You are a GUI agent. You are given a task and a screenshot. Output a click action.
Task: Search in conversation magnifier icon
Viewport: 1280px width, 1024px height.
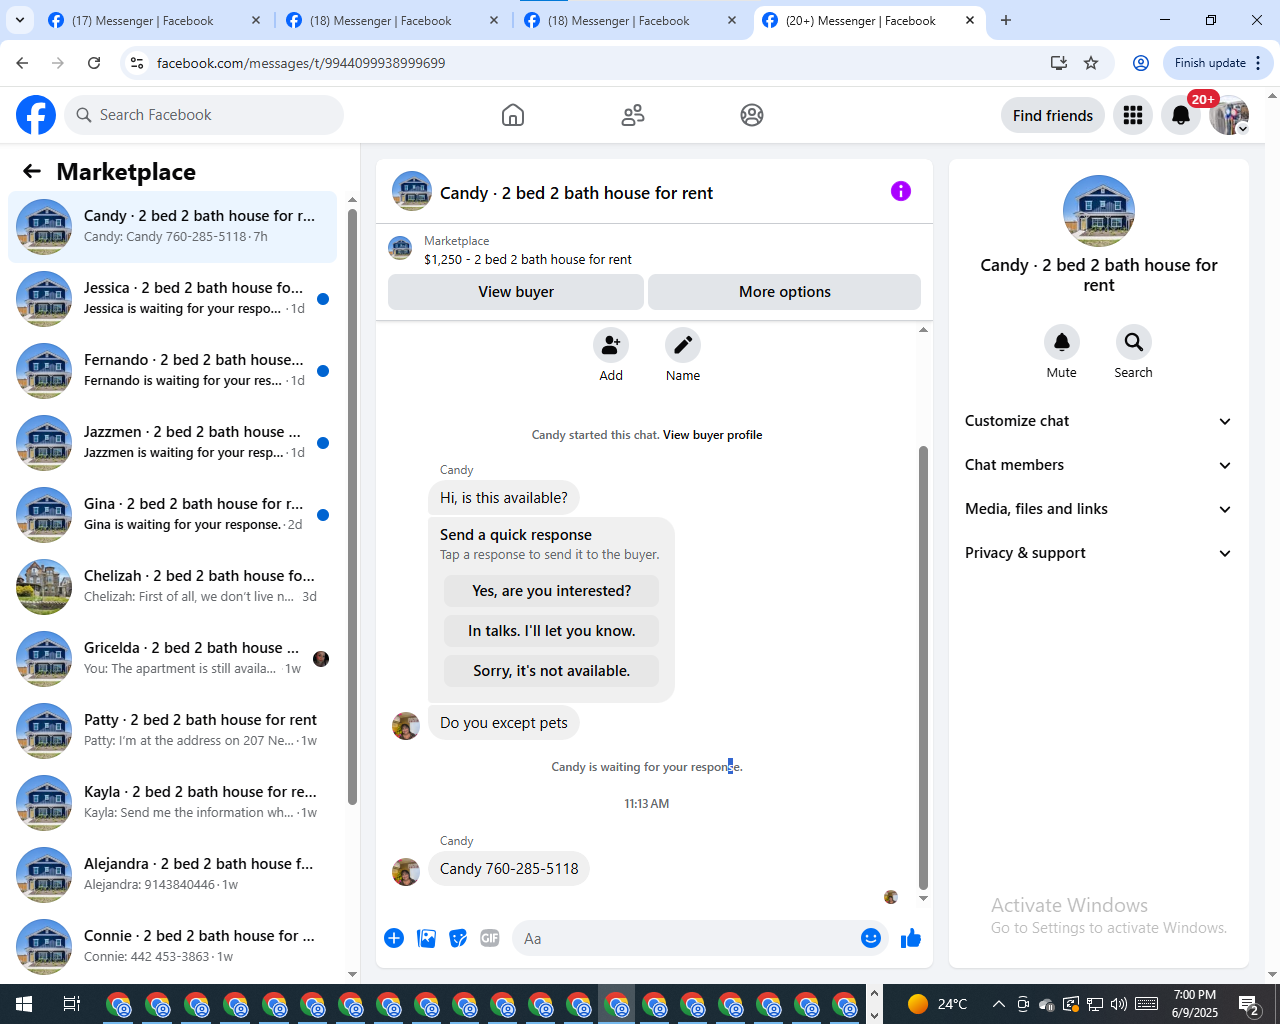point(1133,342)
